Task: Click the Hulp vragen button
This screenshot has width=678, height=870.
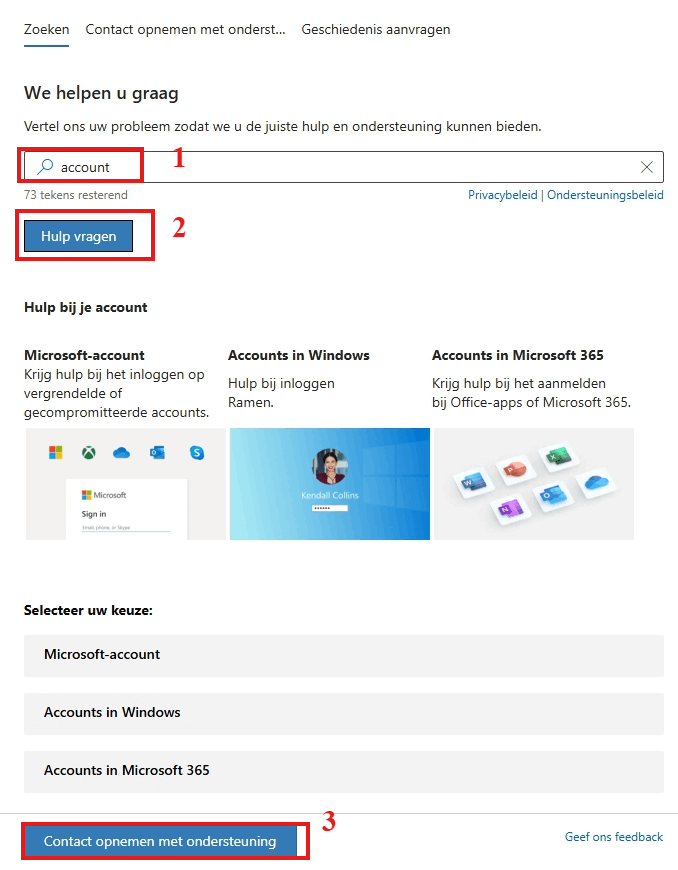Action: 78,236
